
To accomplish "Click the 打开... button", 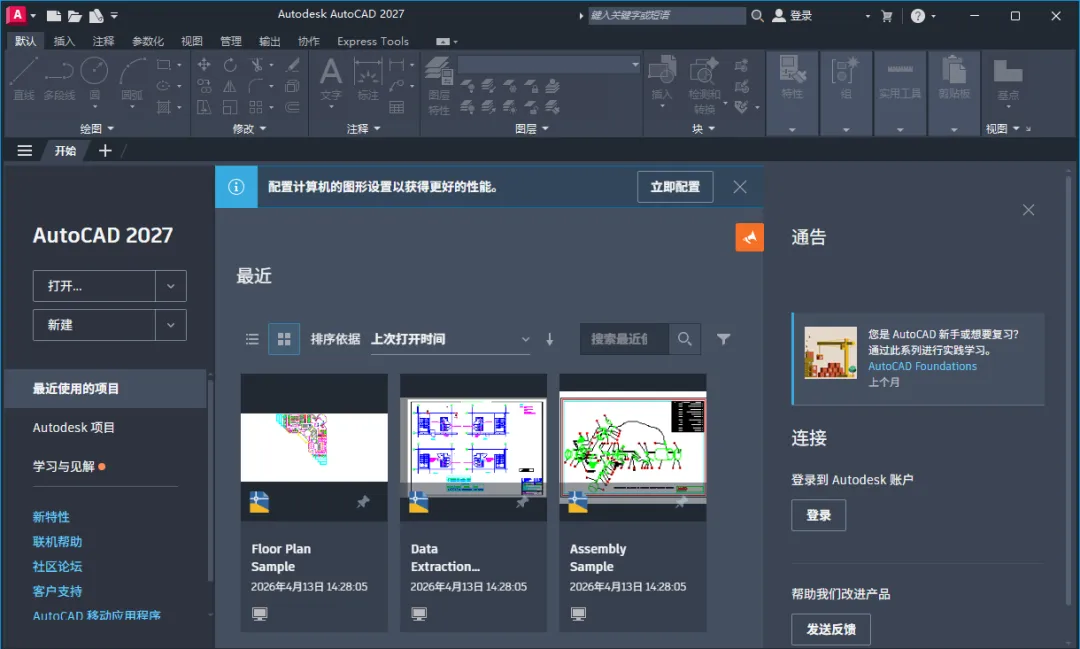I will pyautogui.click(x=94, y=286).
